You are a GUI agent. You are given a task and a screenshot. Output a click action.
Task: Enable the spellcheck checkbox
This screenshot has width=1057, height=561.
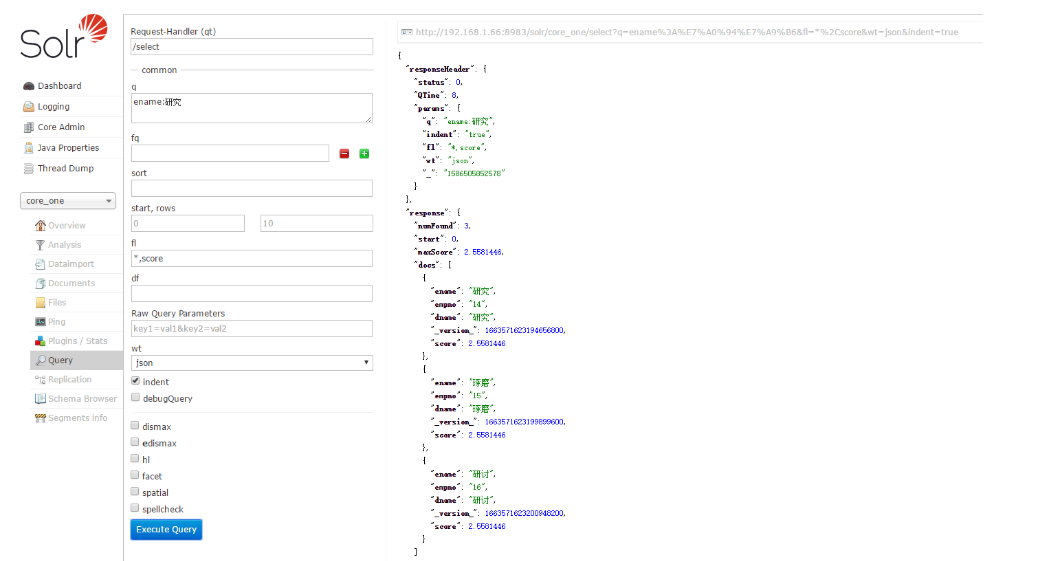135,508
